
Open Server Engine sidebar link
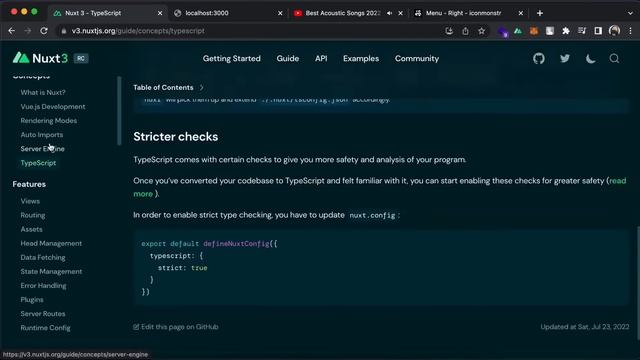click(x=42, y=149)
